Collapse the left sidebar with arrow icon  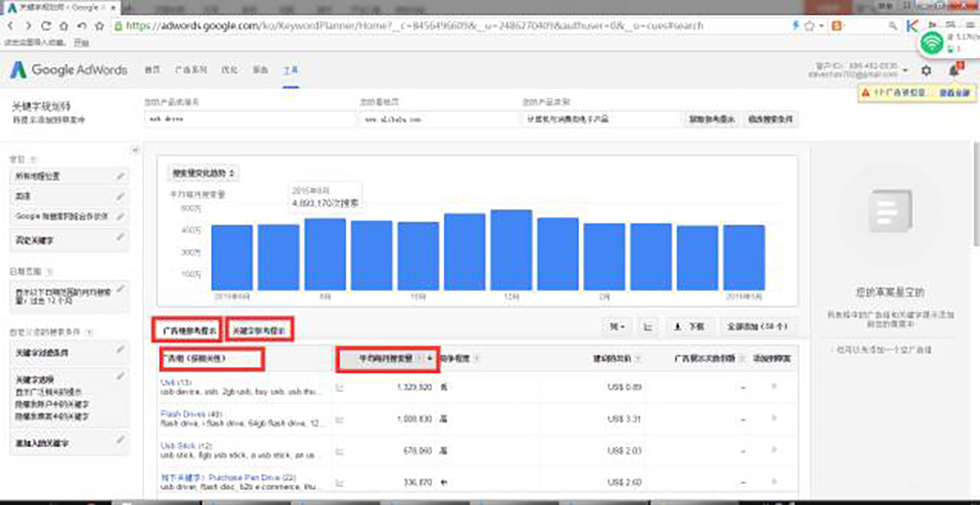136,150
